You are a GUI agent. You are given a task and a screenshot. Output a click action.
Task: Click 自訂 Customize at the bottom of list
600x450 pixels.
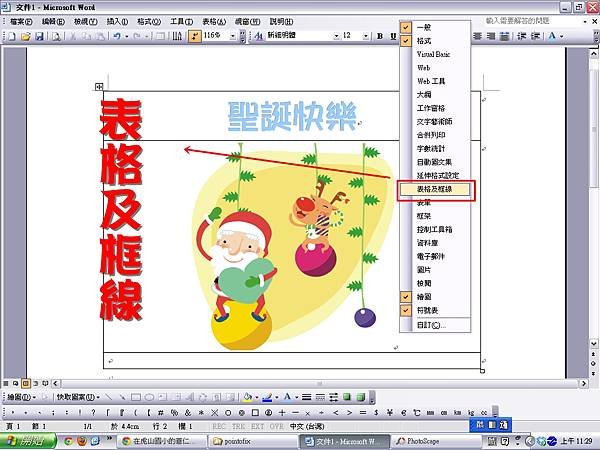click(435, 325)
